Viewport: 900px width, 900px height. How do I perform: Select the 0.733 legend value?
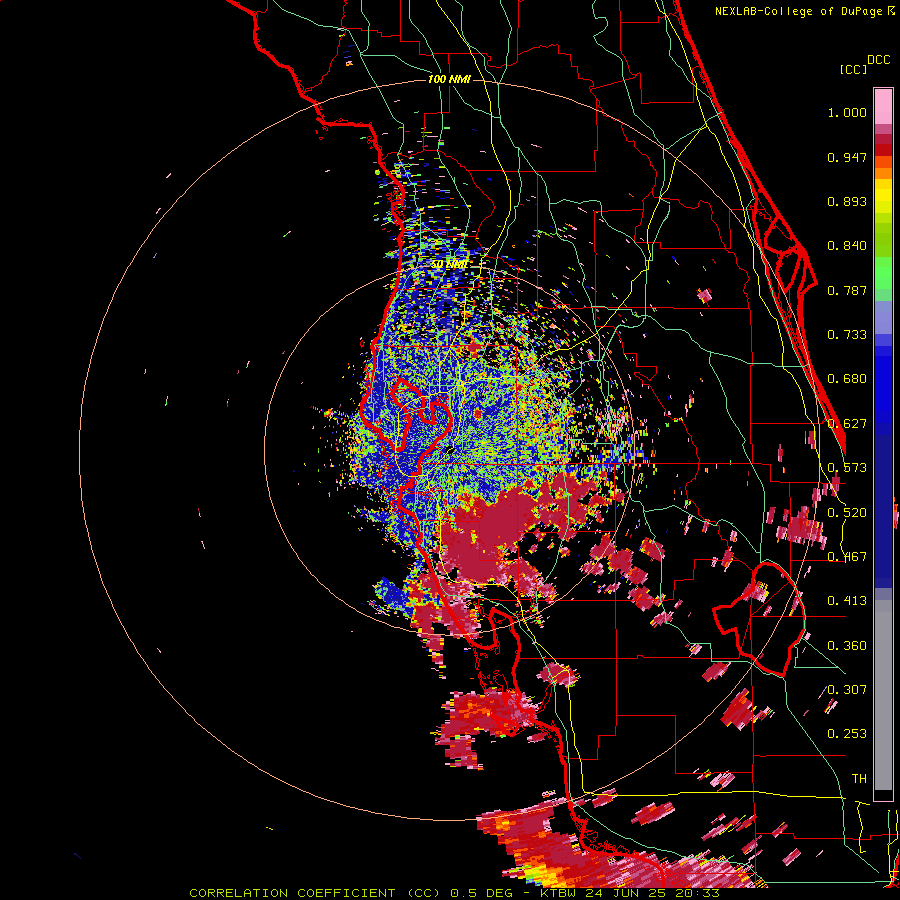click(x=847, y=335)
